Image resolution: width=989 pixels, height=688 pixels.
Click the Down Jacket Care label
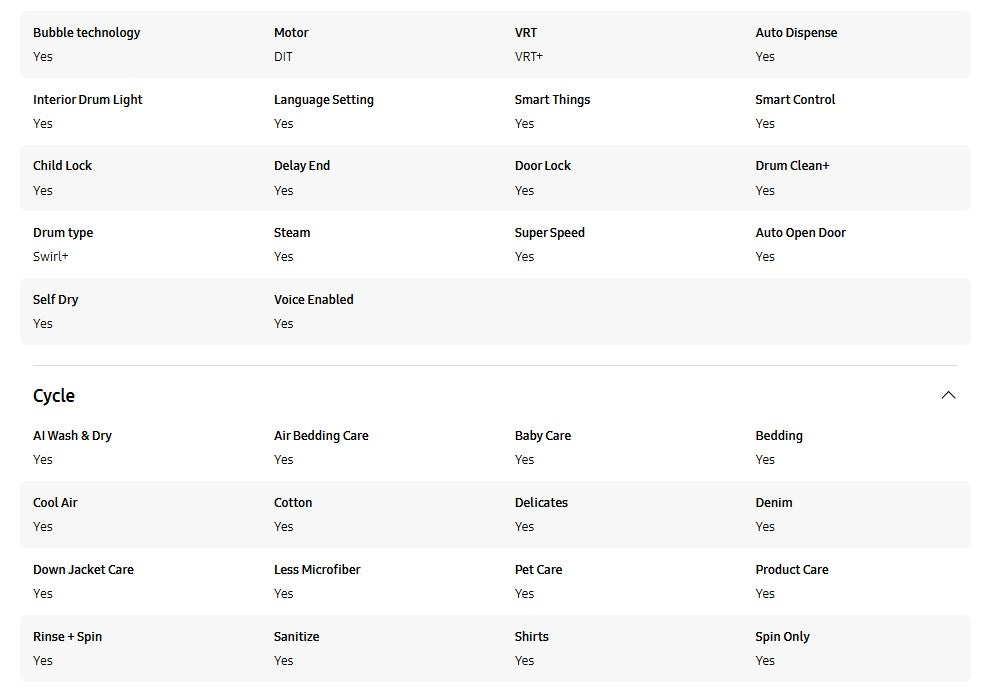coord(83,570)
